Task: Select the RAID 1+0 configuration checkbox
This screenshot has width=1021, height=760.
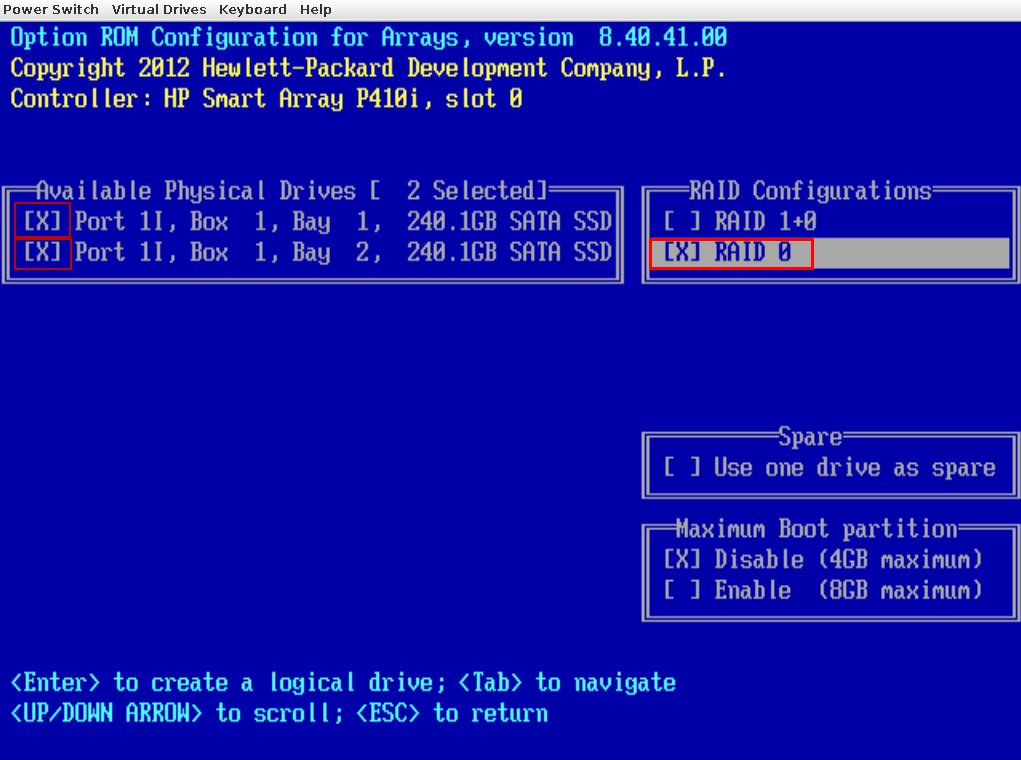Action: pyautogui.click(x=683, y=222)
